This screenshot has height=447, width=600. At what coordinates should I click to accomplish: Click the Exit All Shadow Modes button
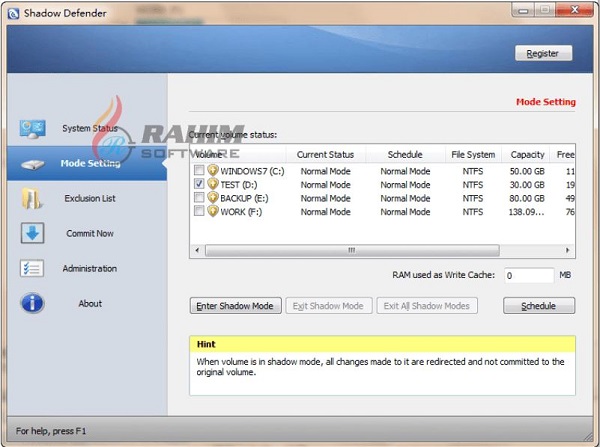pyautogui.click(x=427, y=306)
